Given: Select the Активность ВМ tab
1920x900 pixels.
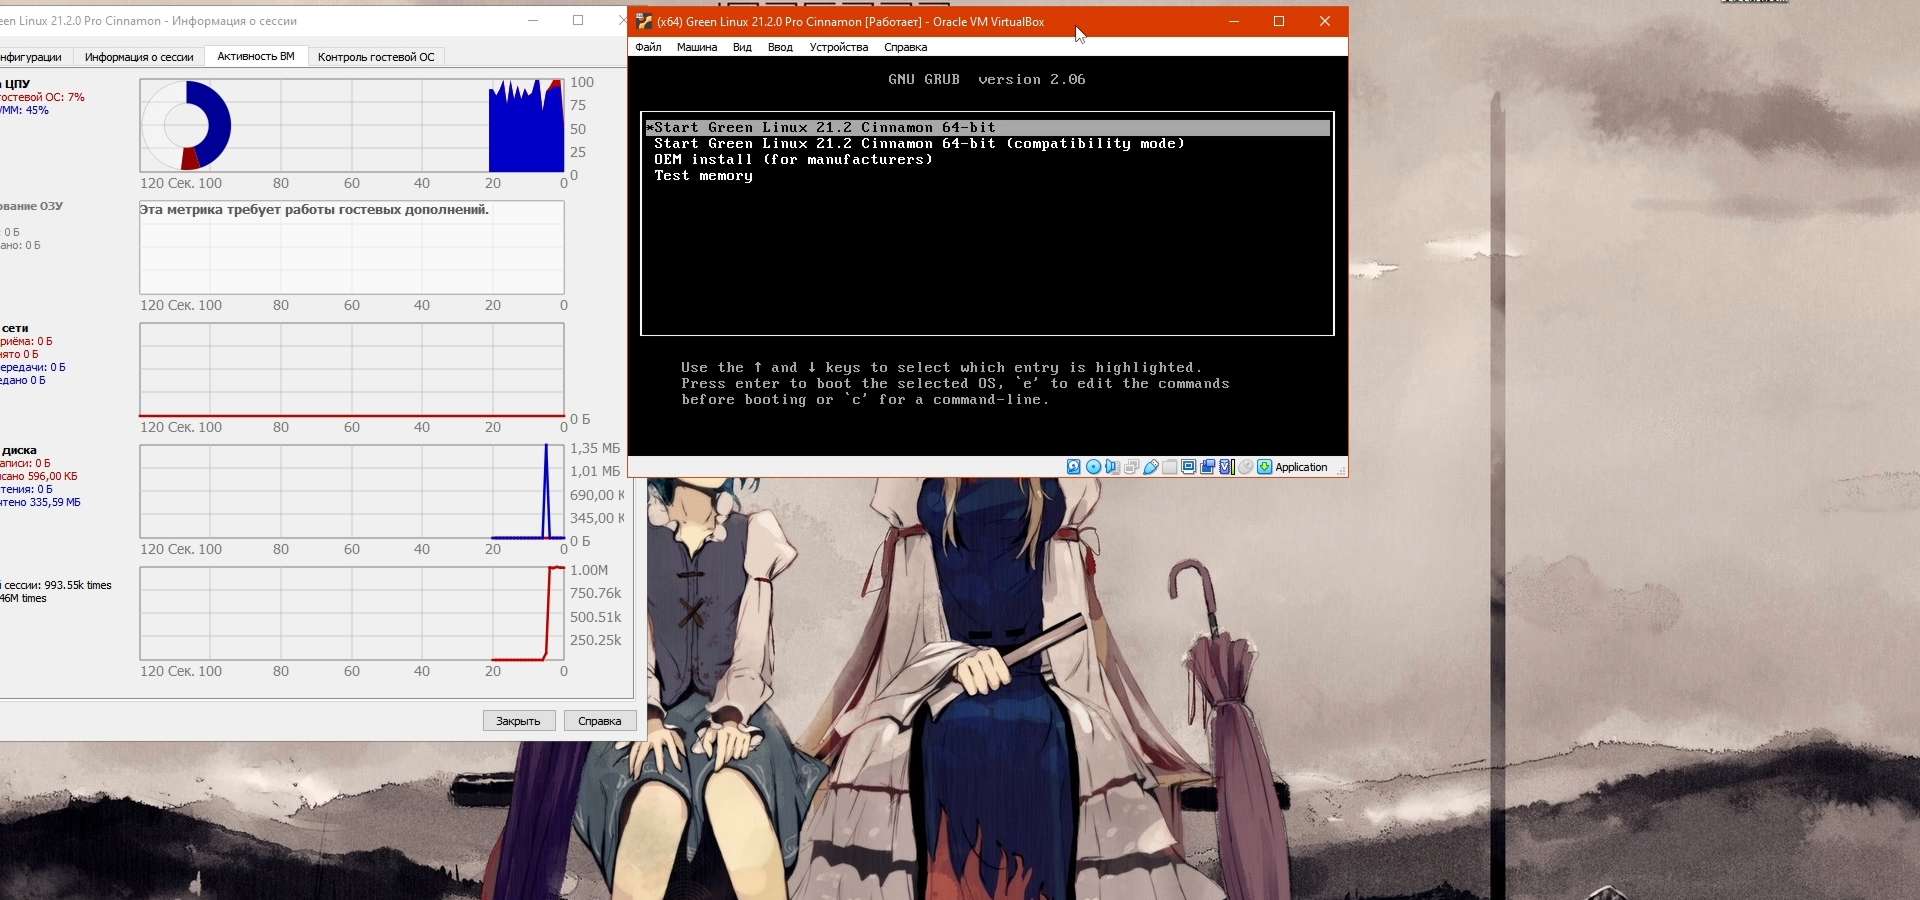Looking at the screenshot, I should (x=256, y=56).
